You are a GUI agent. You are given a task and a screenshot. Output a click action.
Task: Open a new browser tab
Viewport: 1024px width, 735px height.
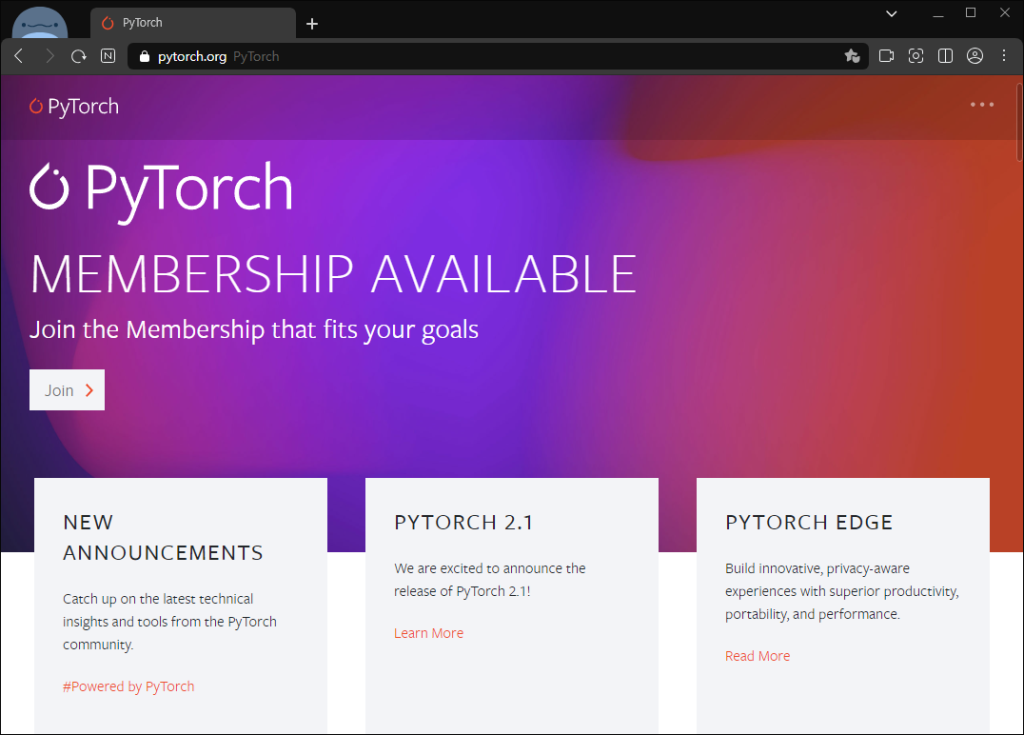point(312,24)
